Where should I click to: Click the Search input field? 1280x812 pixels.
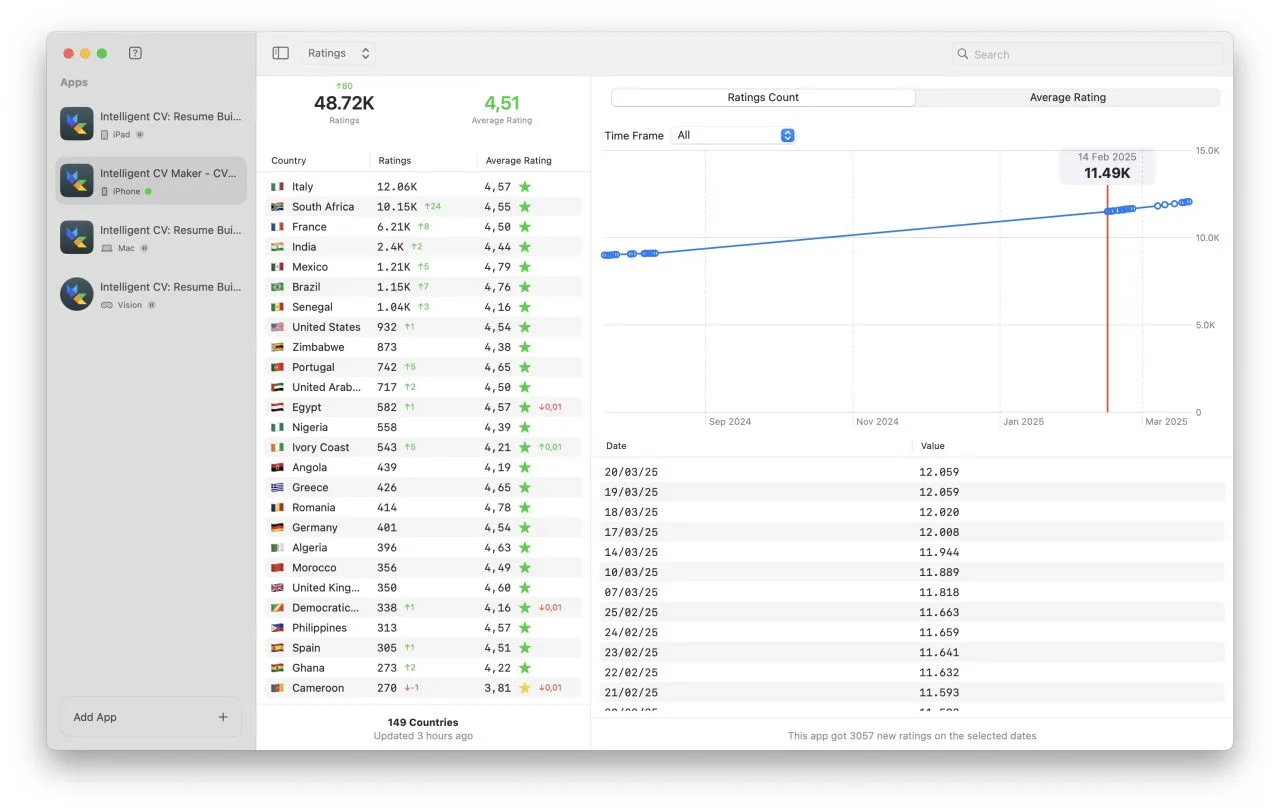point(1087,54)
